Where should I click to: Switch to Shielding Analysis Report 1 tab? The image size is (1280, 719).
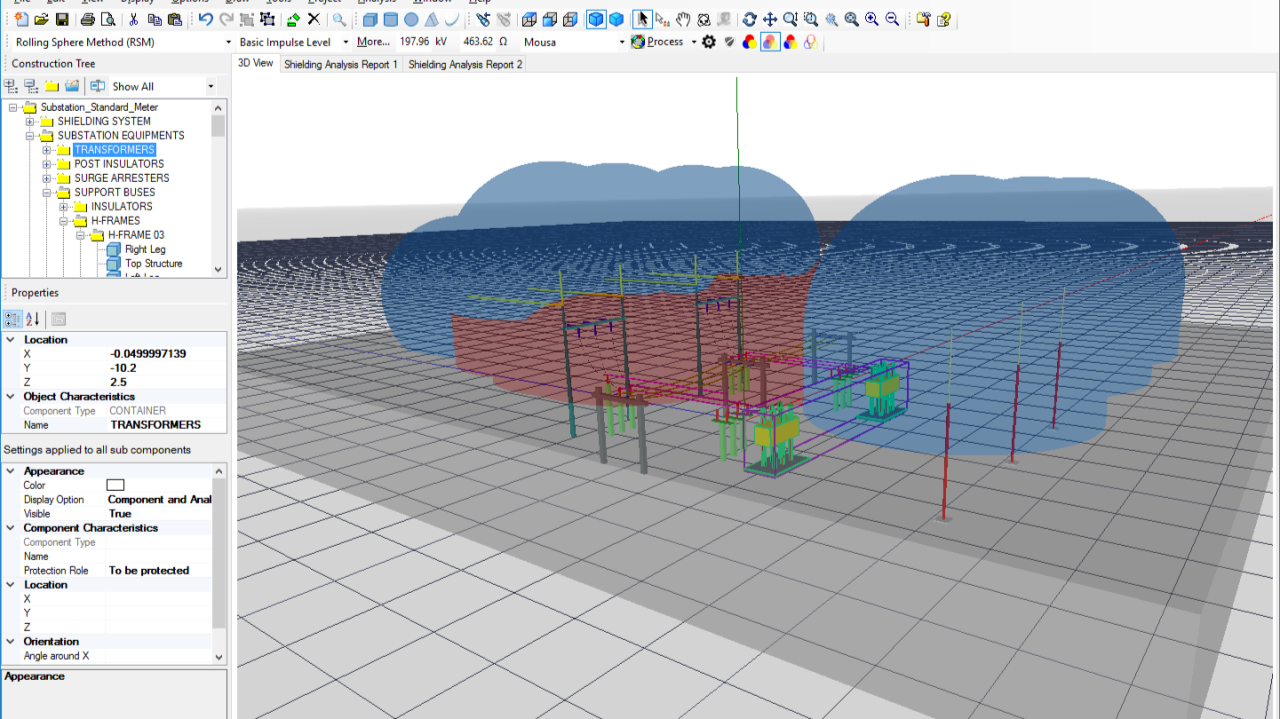point(340,64)
